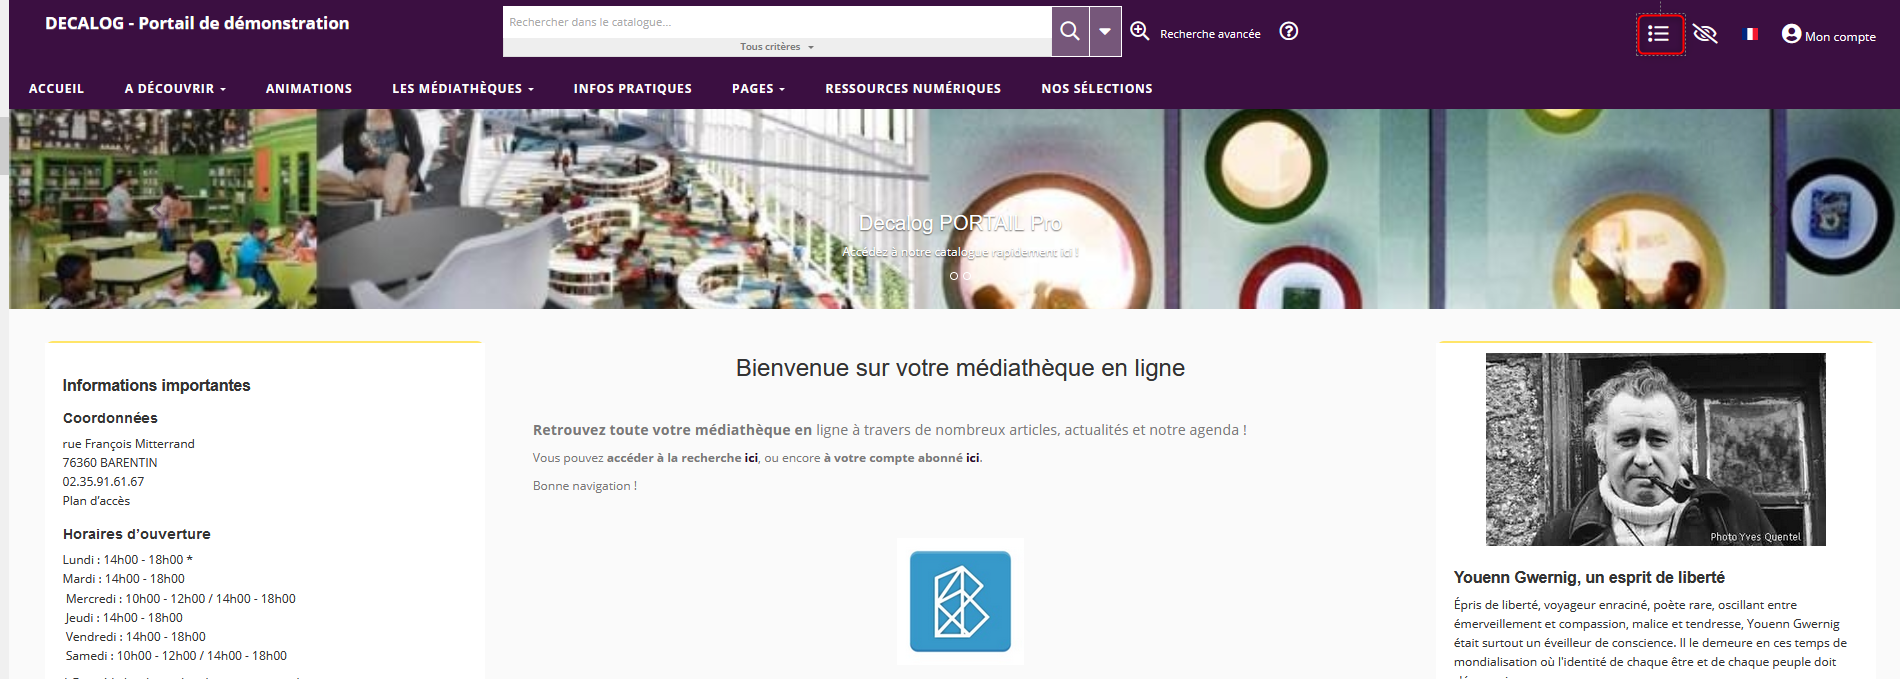Click the Youenn Gwernig black-and-white photo
The image size is (1900, 679).
coord(1655,449)
